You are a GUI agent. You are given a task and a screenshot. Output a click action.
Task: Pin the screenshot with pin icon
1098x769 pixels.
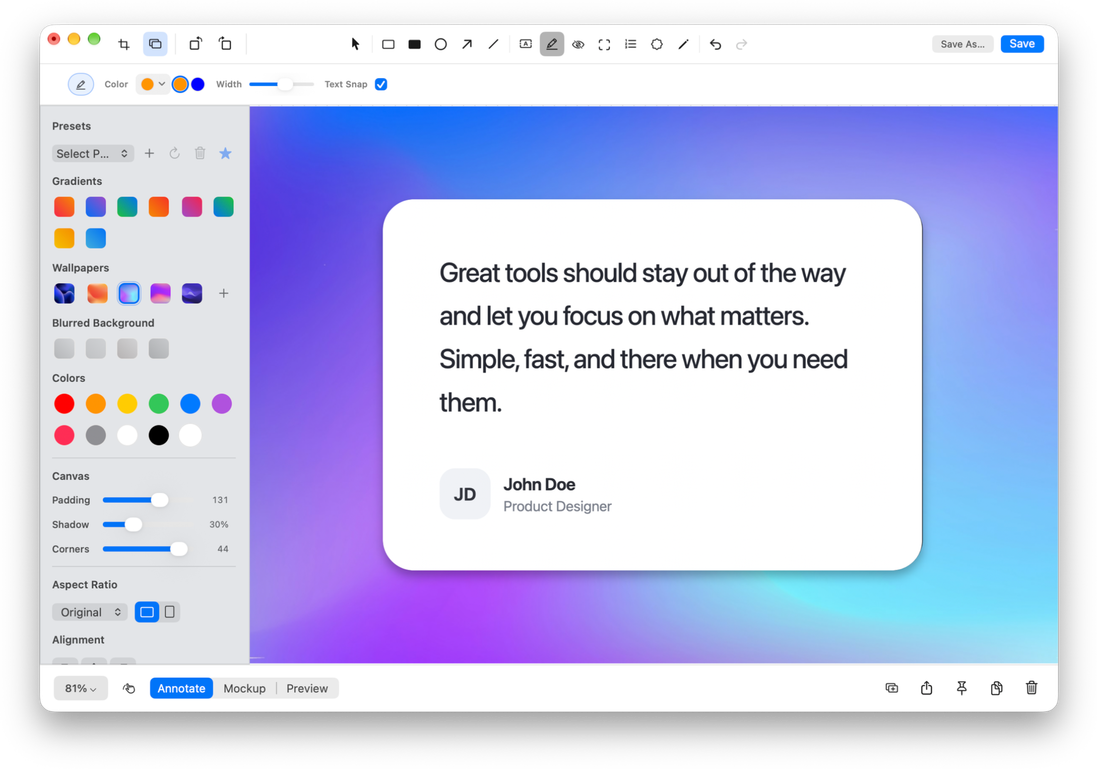pos(961,688)
